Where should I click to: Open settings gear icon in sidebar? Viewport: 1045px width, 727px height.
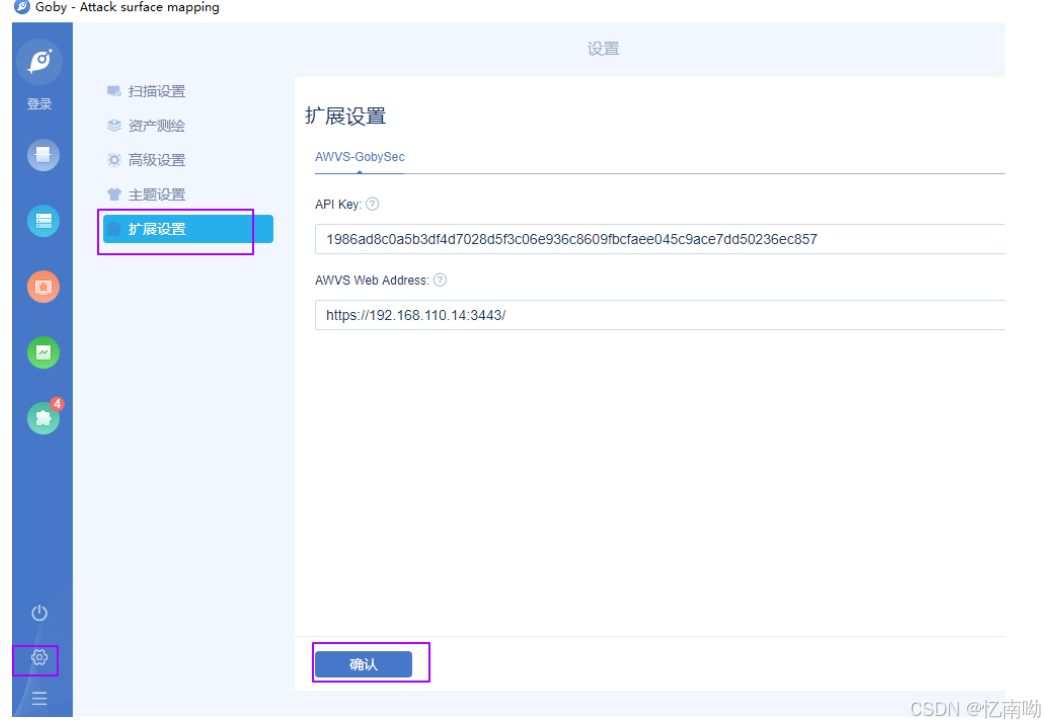tap(39, 658)
